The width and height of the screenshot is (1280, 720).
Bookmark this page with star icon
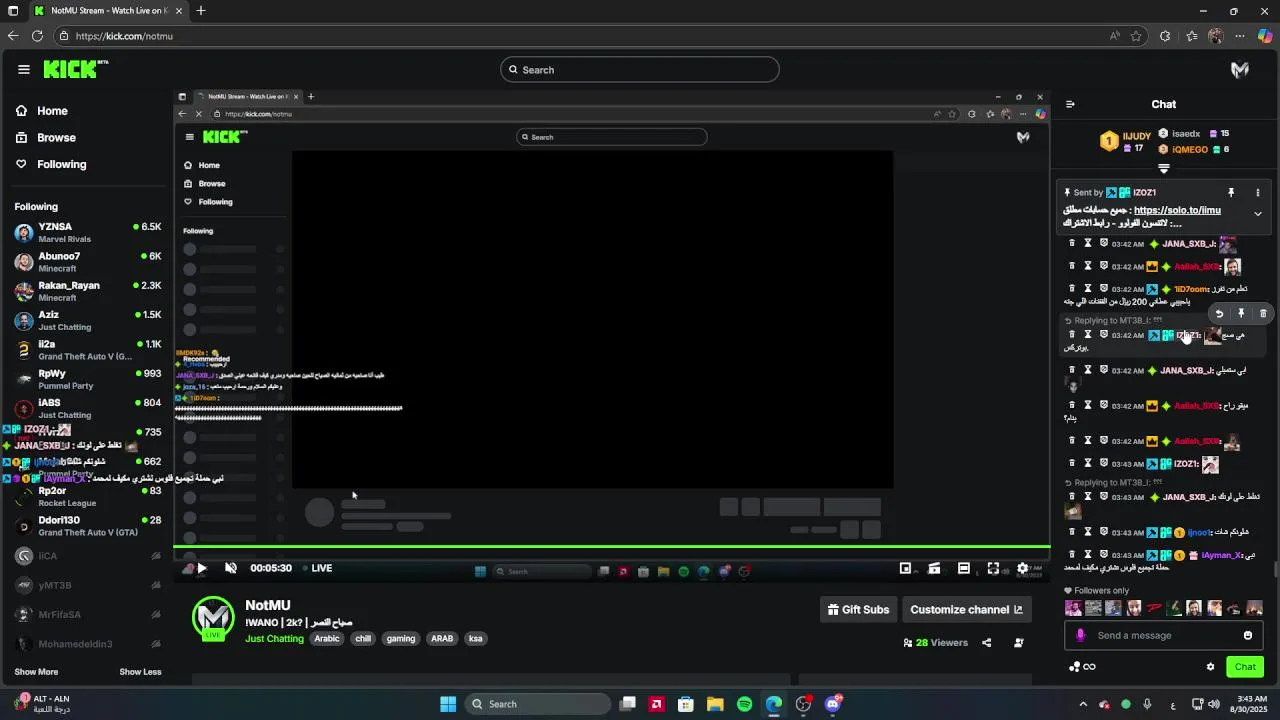click(x=1136, y=36)
